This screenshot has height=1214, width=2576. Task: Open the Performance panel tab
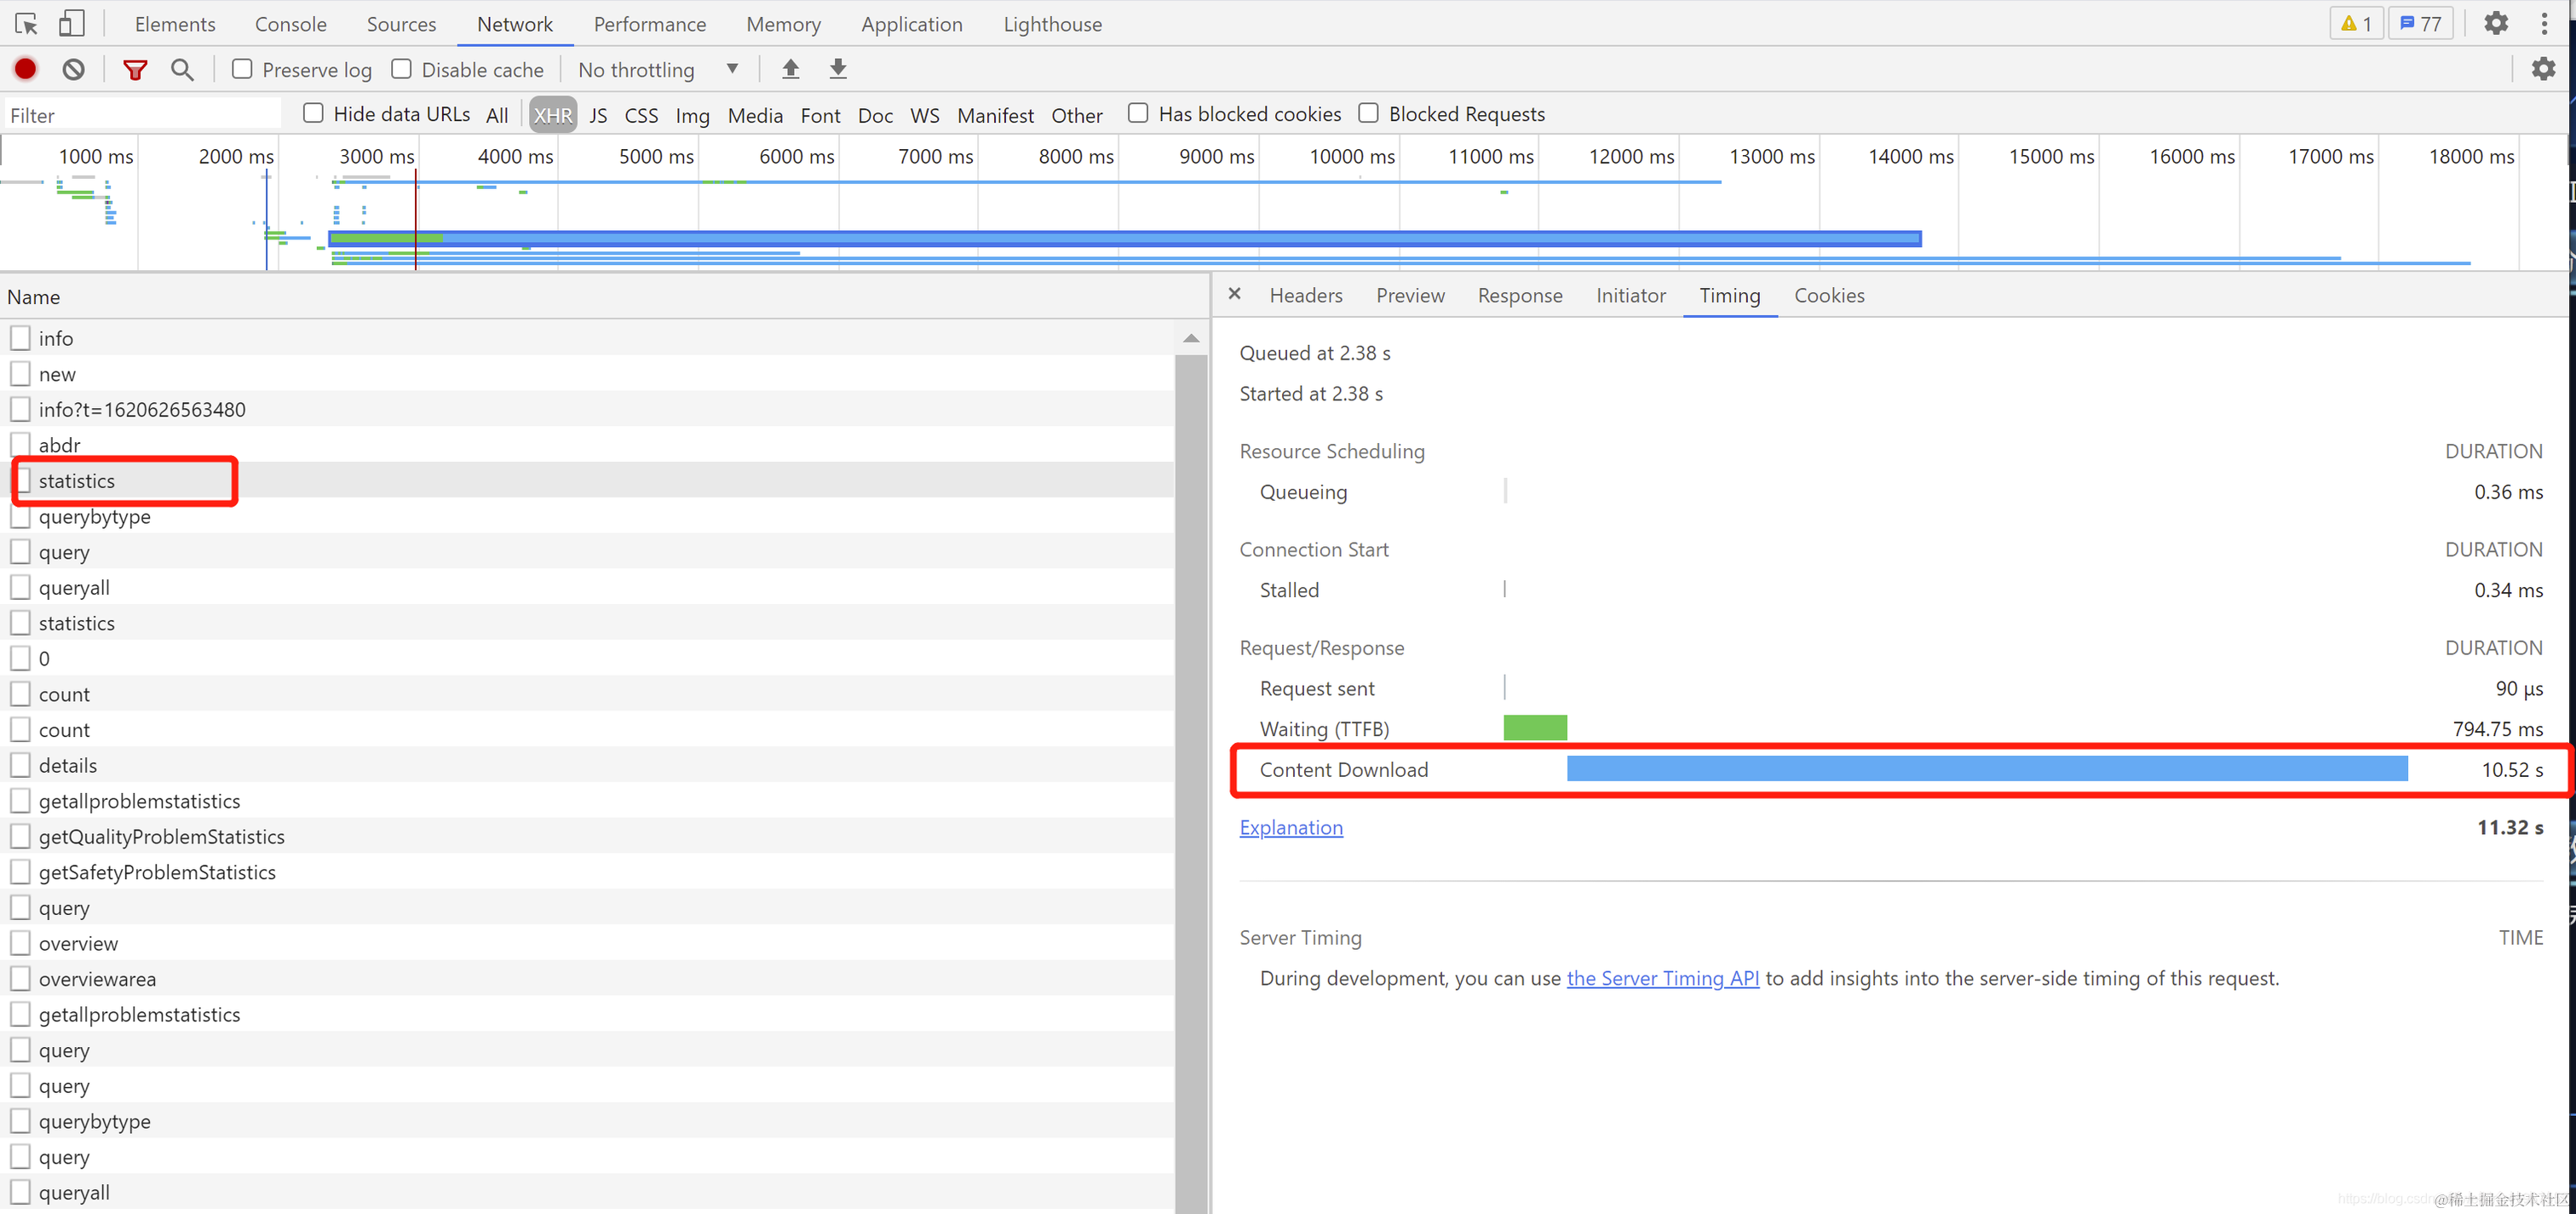point(649,24)
